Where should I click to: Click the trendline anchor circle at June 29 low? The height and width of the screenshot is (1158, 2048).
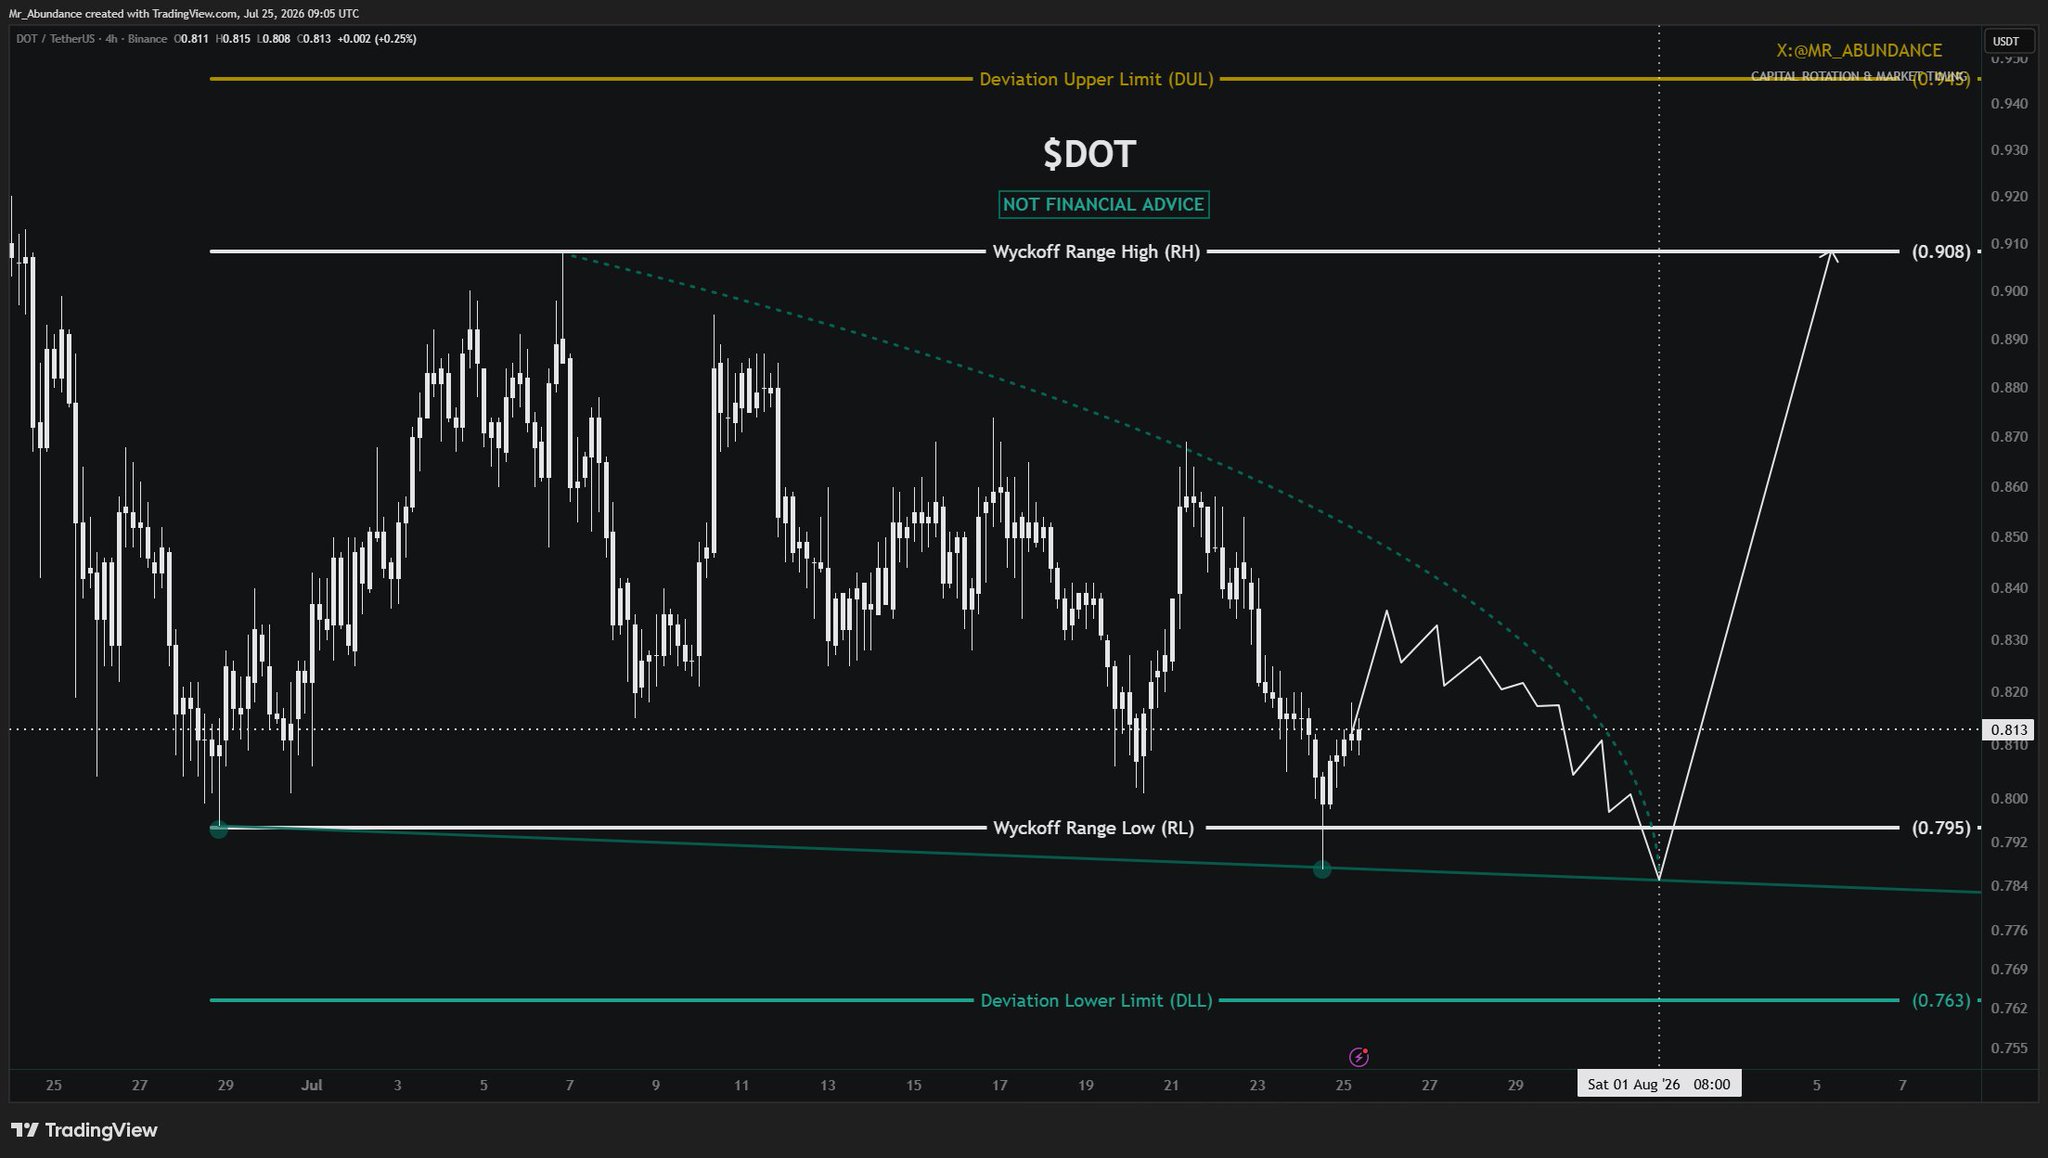219,828
